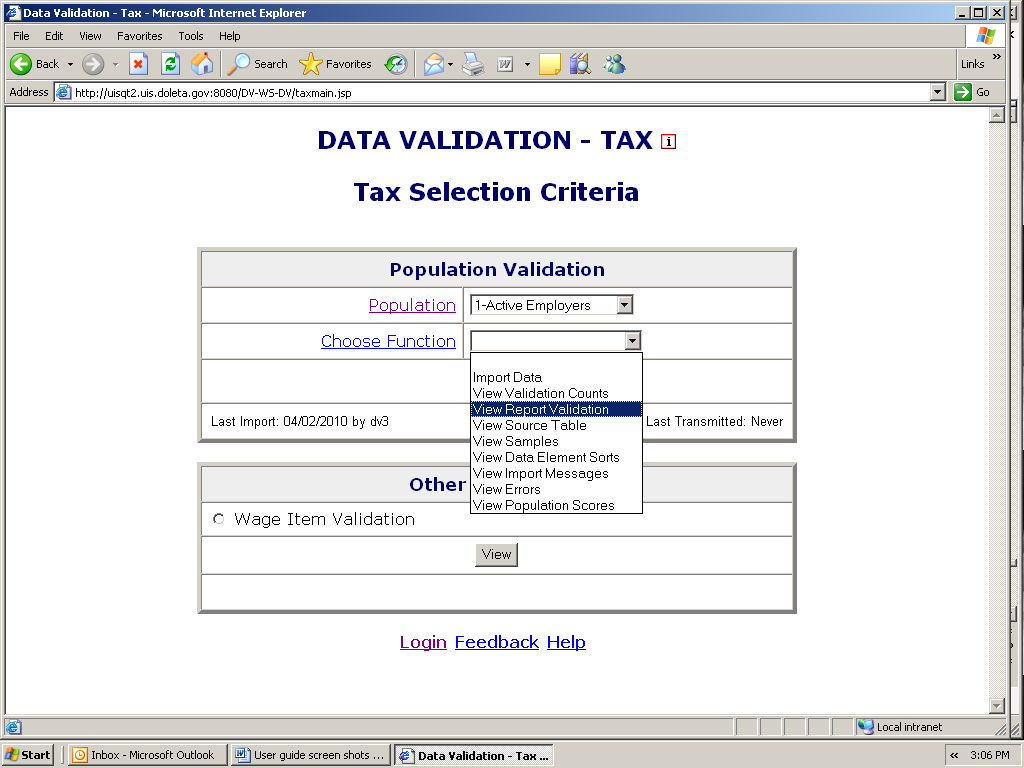This screenshot has height=768, width=1024.
Task: Open the Forward button history dropdown
Action: pos(116,64)
